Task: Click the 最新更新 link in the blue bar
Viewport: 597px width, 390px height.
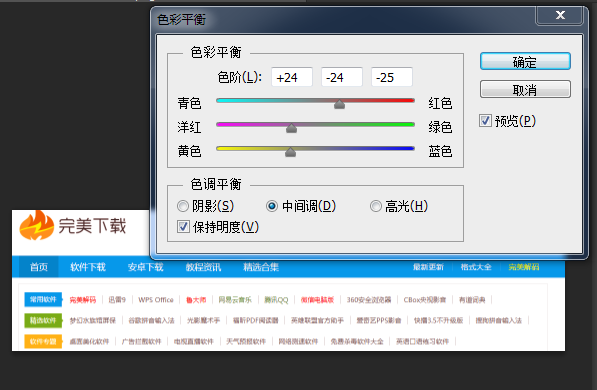Action: click(x=428, y=267)
